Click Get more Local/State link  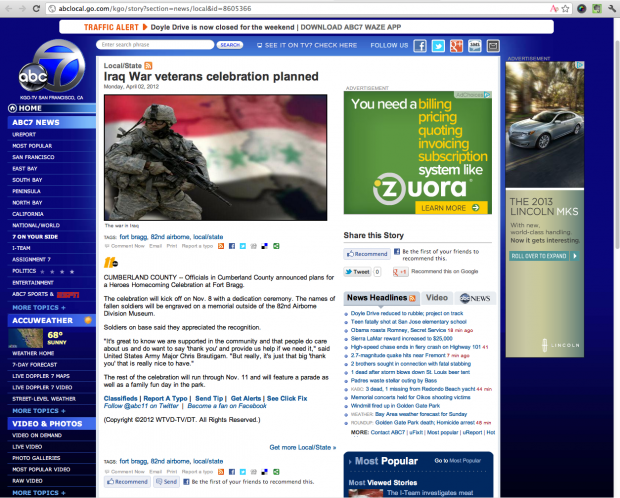pos(302,447)
